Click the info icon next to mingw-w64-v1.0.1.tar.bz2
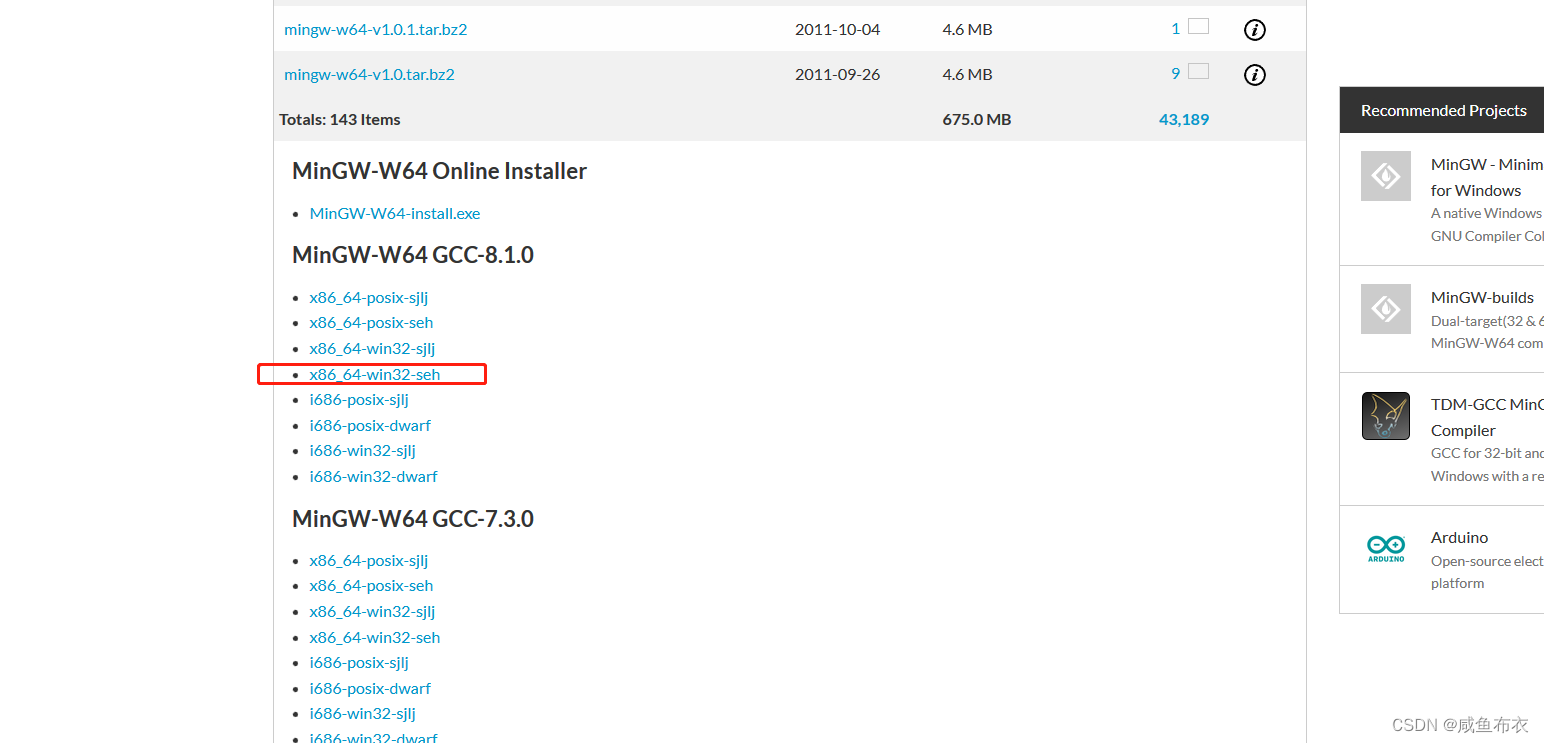The image size is (1544, 743). coord(1254,30)
